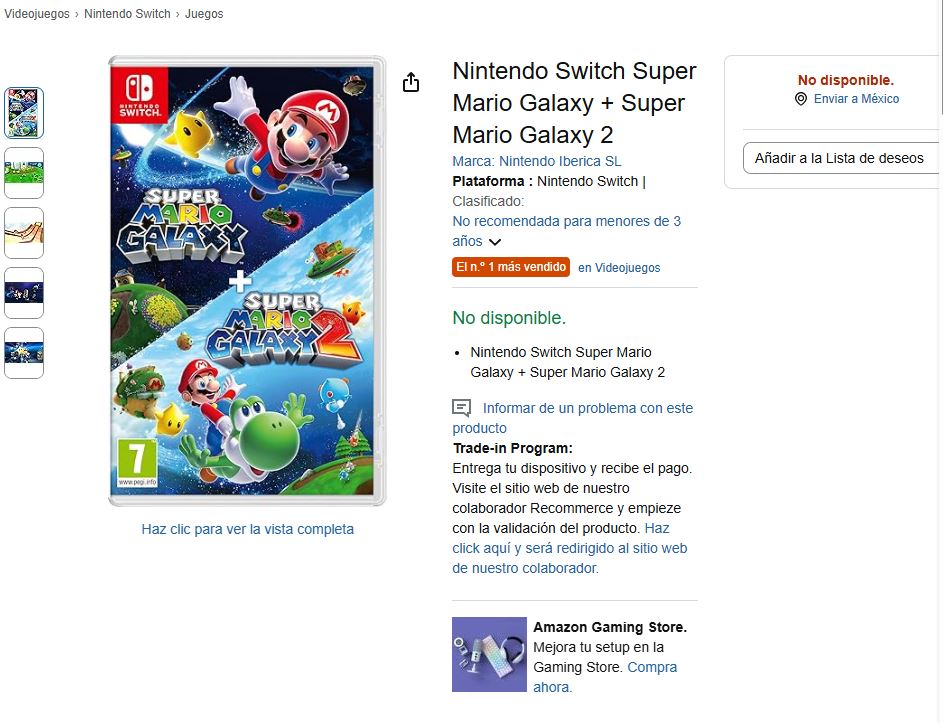This screenshot has width=943, height=723.
Task: Click 'Haz clic para ver la vista completa'
Action: [247, 529]
